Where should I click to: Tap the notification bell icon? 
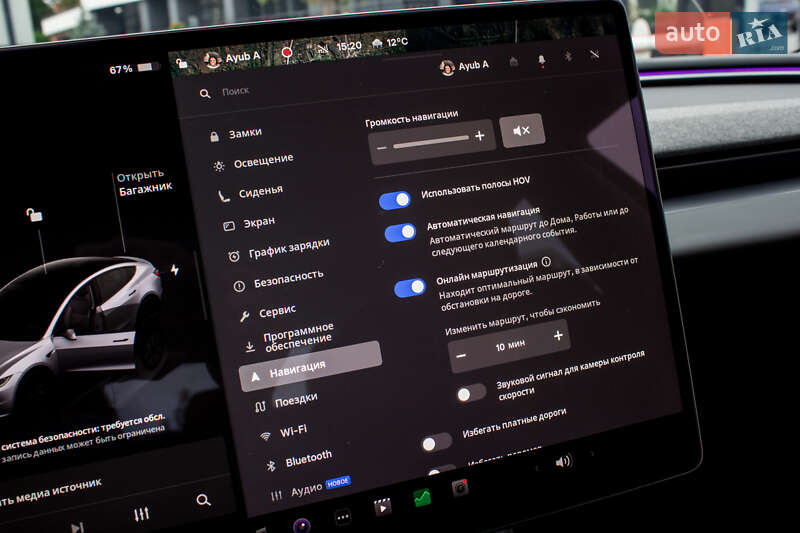(541, 61)
